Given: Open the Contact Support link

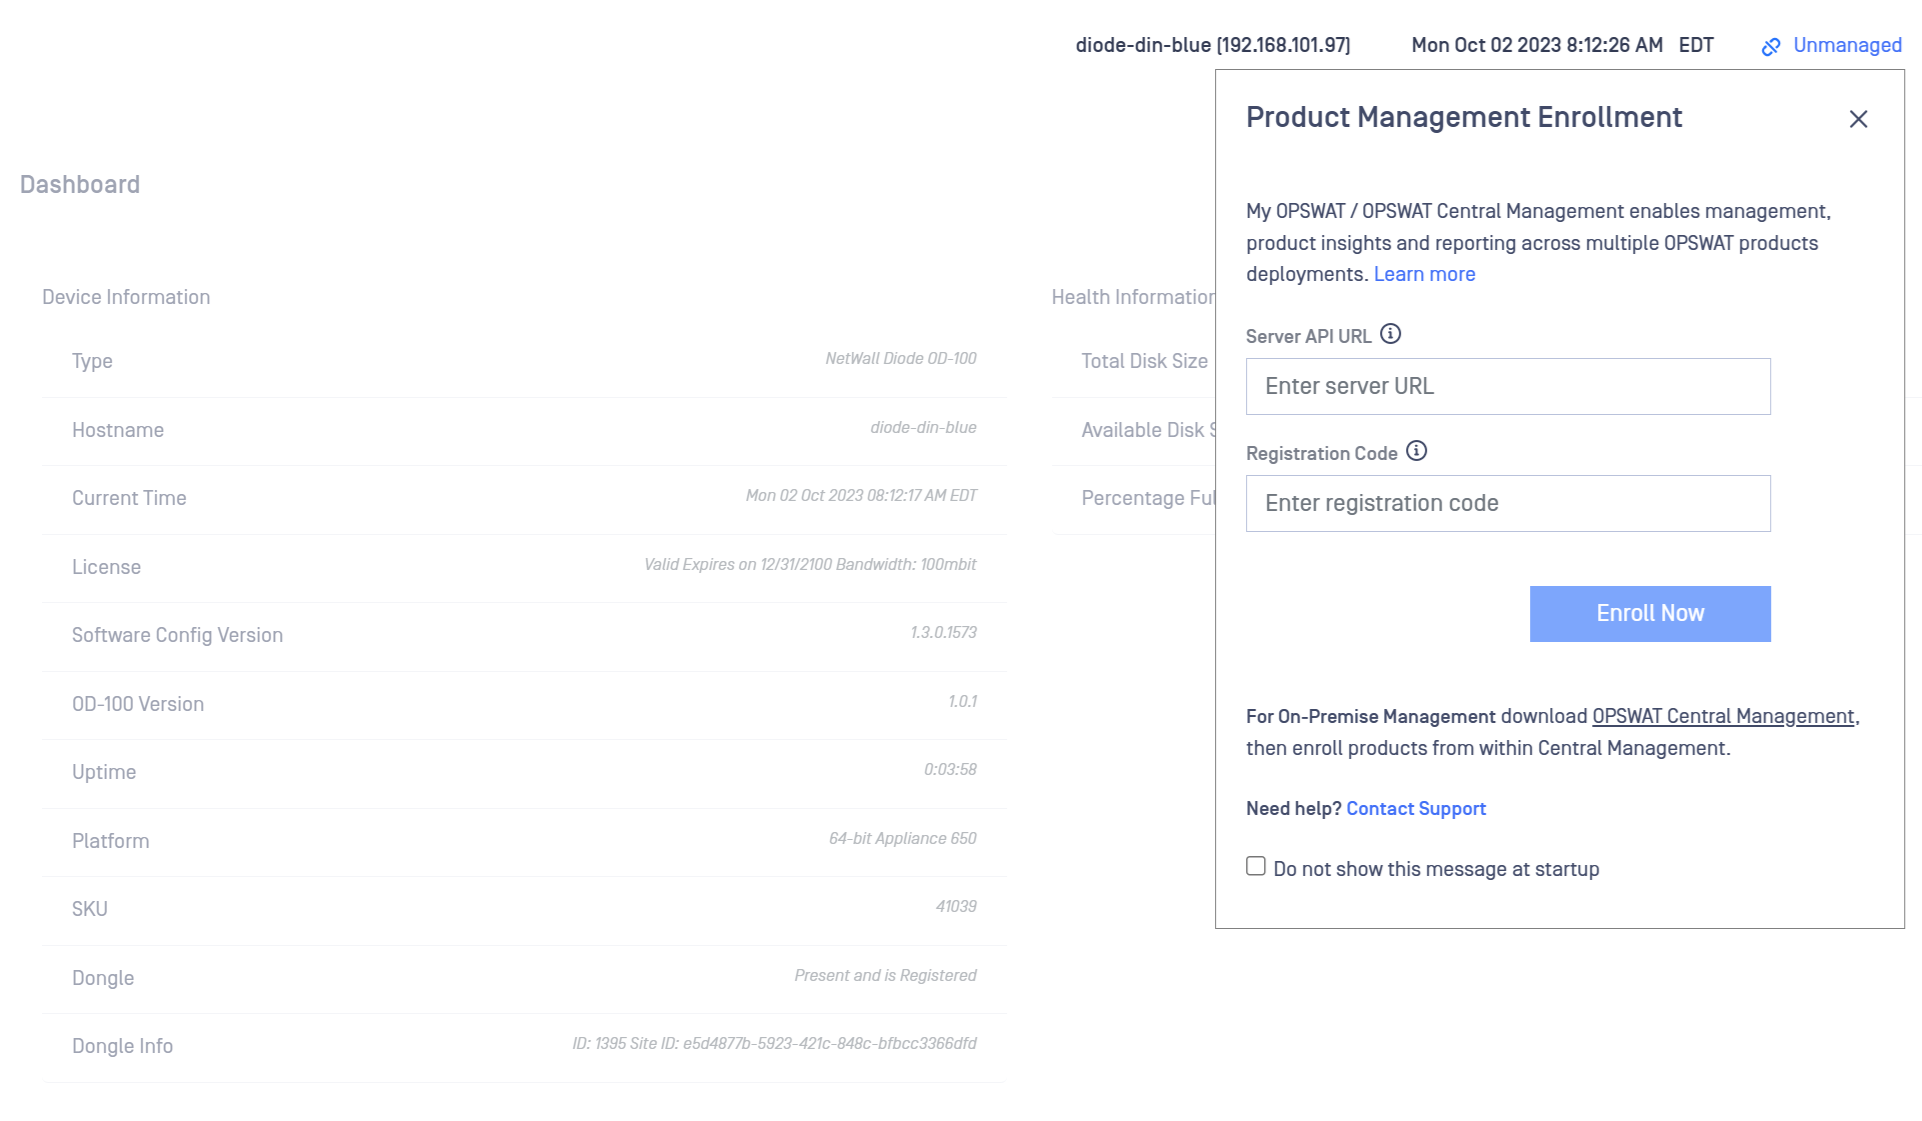Looking at the screenshot, I should (1416, 808).
